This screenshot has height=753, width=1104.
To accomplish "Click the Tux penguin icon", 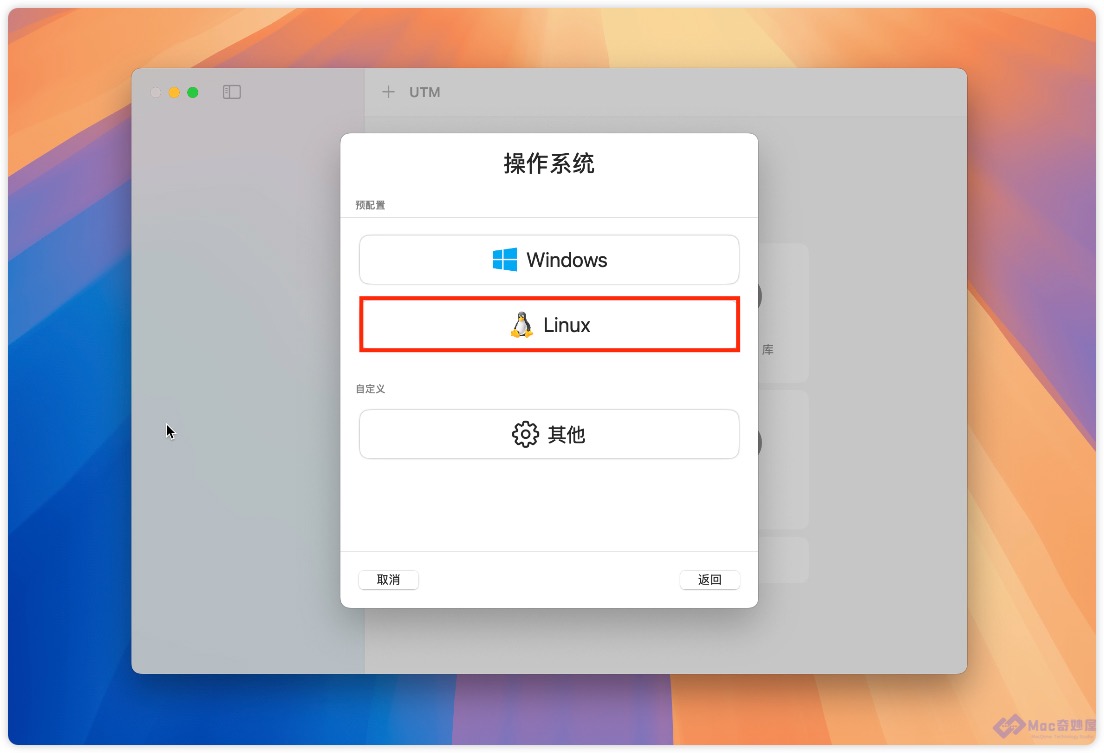I will [x=522, y=325].
